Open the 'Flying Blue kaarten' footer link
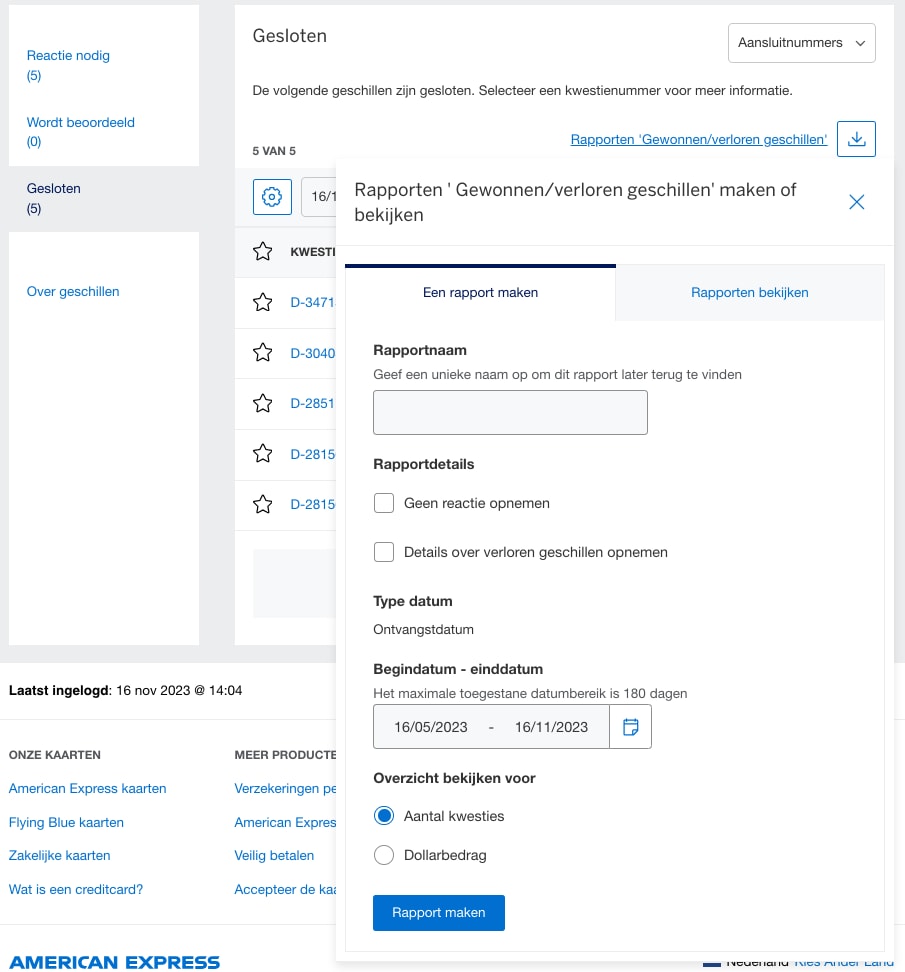The width and height of the screenshot is (905, 972). pyautogui.click(x=66, y=822)
